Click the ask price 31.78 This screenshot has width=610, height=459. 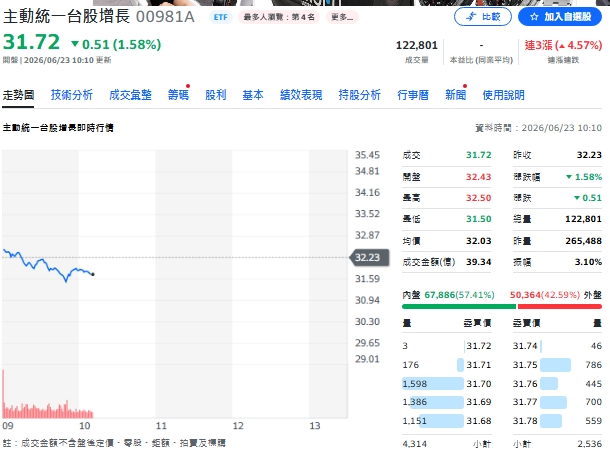tap(525, 421)
